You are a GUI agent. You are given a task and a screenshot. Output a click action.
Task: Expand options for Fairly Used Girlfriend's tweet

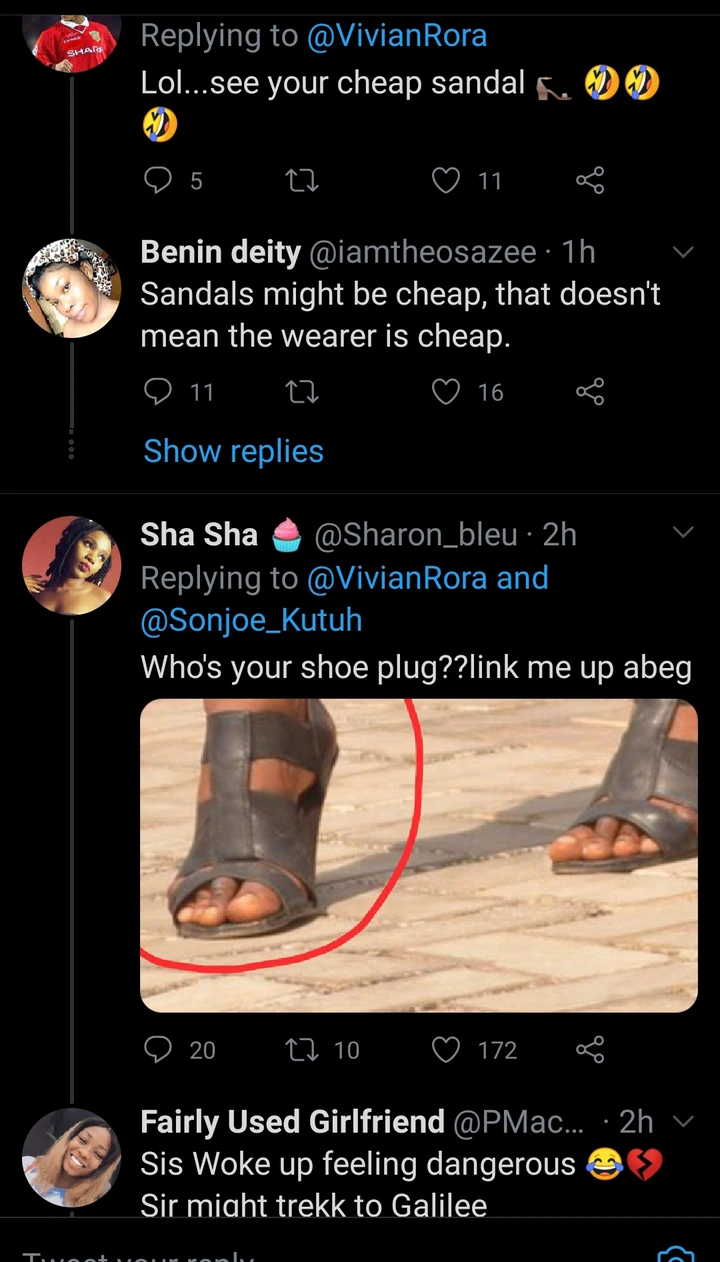(683, 1122)
